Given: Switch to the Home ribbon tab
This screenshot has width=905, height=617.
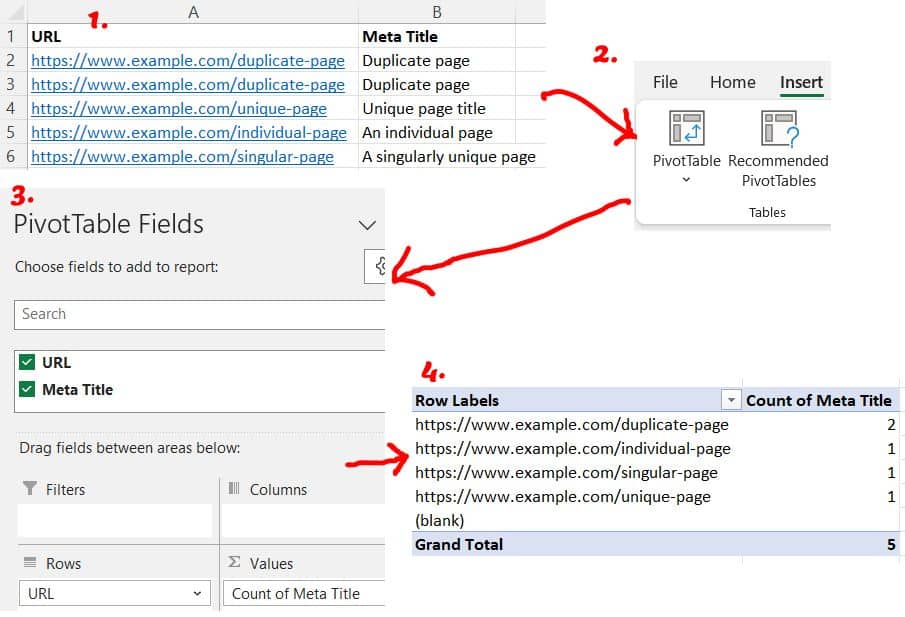Looking at the screenshot, I should click(x=732, y=83).
